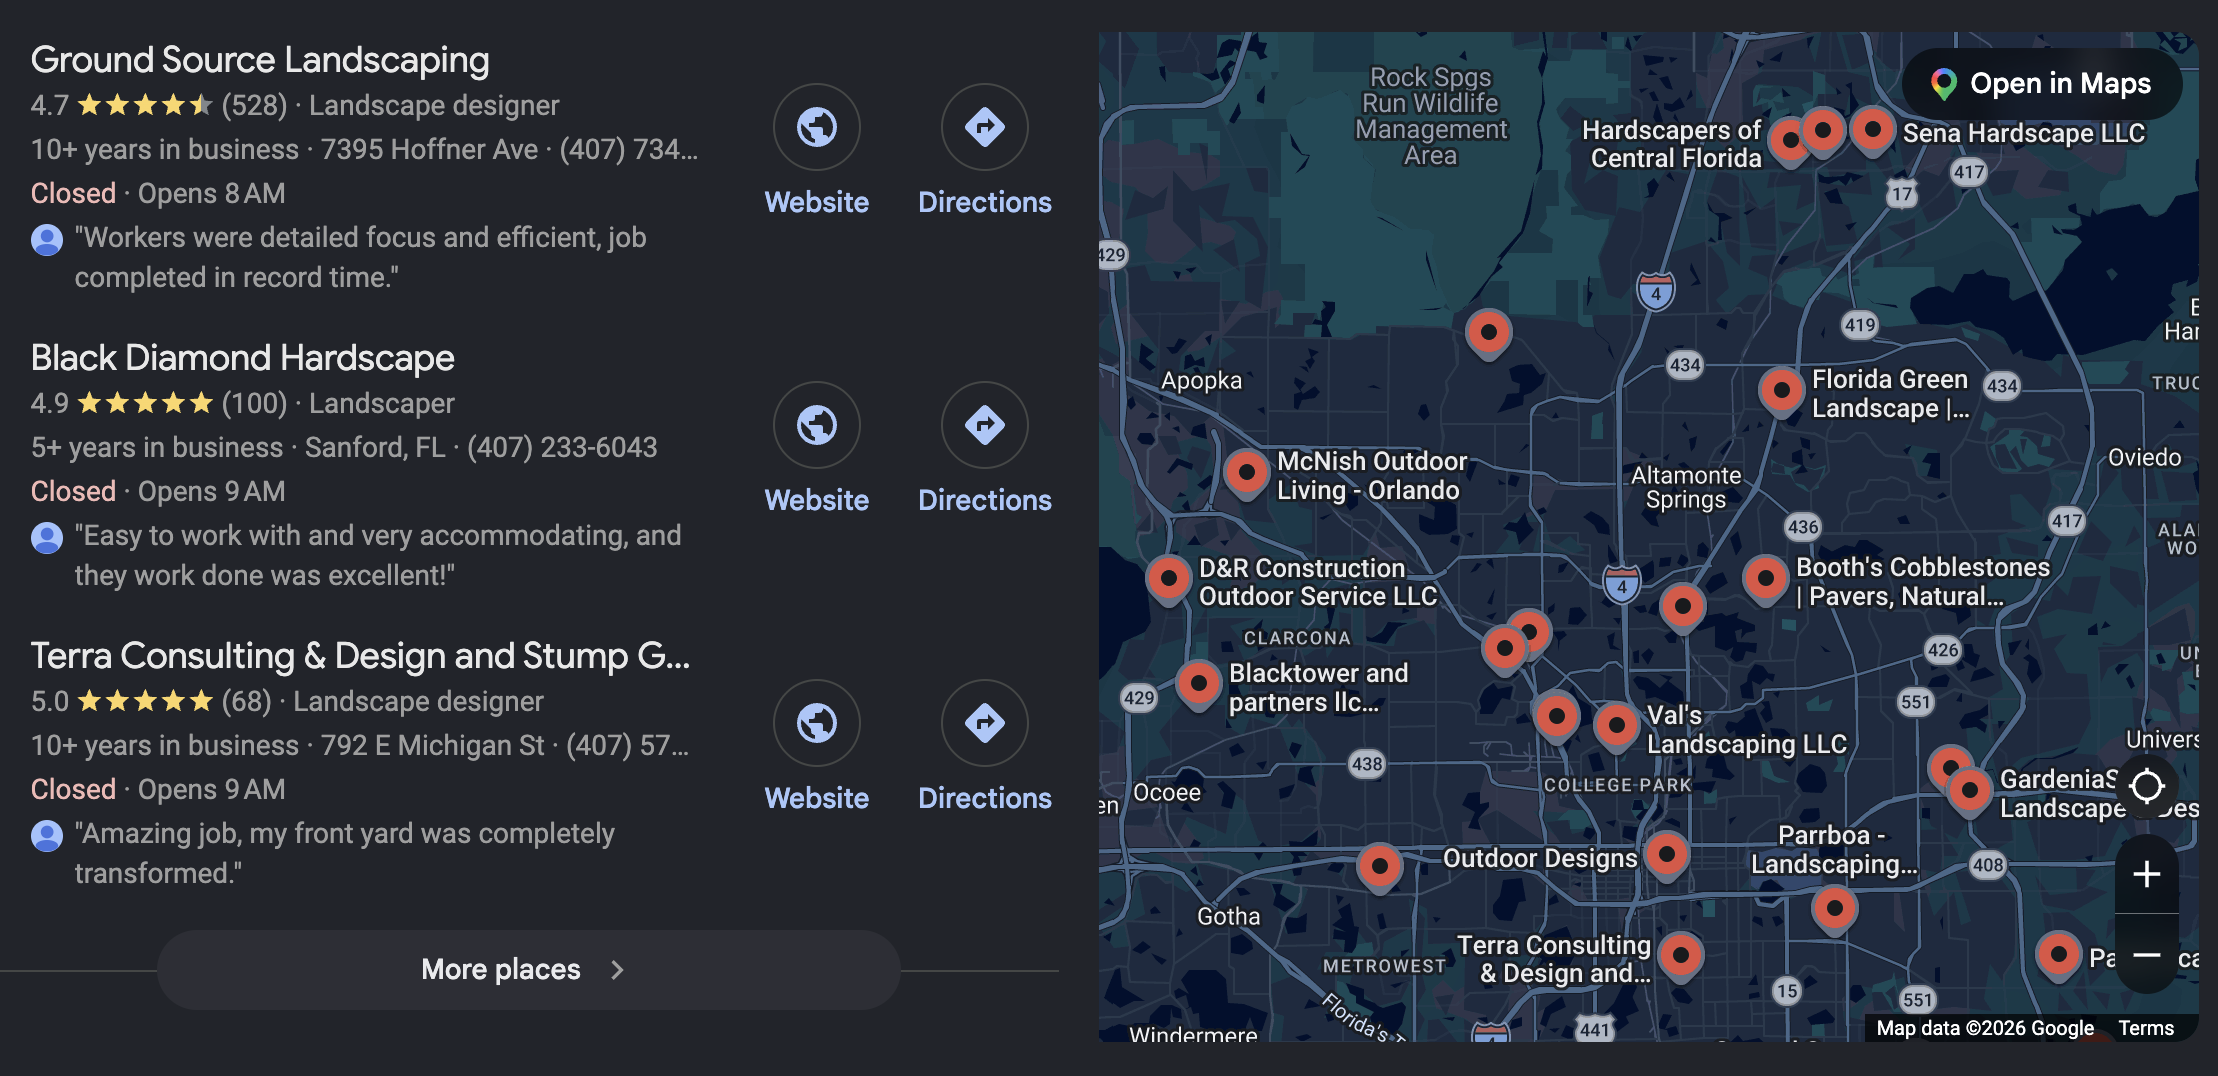Viewport: 2218px width, 1076px height.
Task: Open the Ground Source Landscaping website button
Action: [x=817, y=151]
